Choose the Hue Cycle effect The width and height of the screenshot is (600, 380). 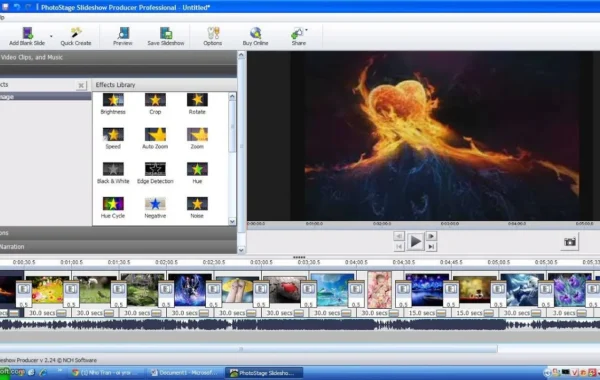(113, 207)
